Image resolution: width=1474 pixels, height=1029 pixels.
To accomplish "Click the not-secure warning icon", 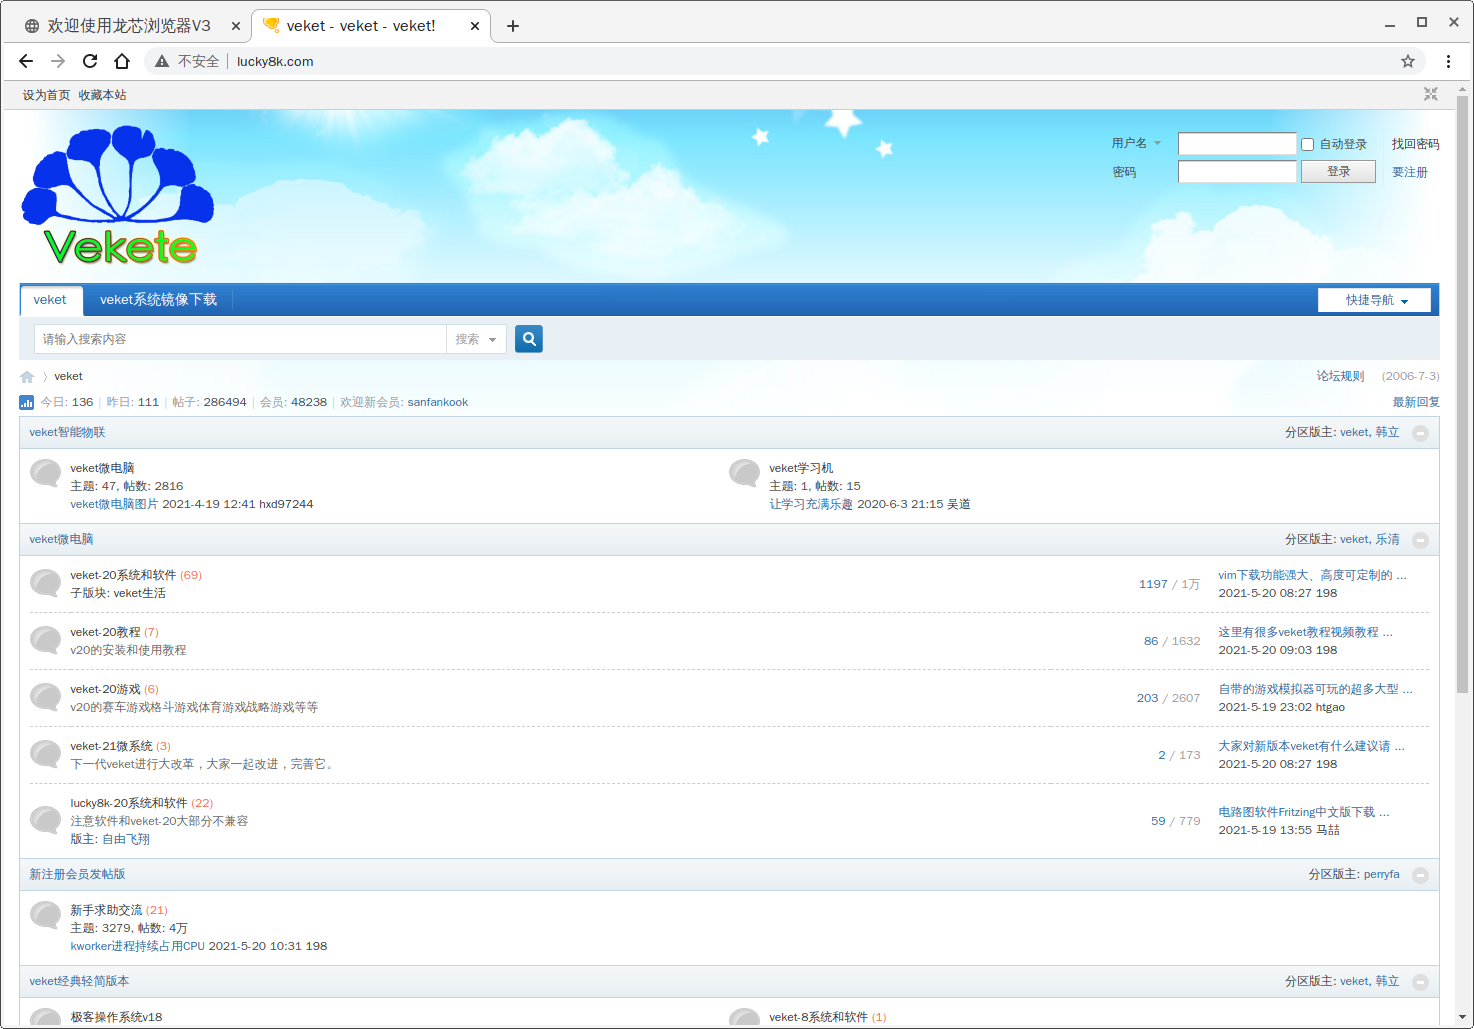I will point(162,61).
